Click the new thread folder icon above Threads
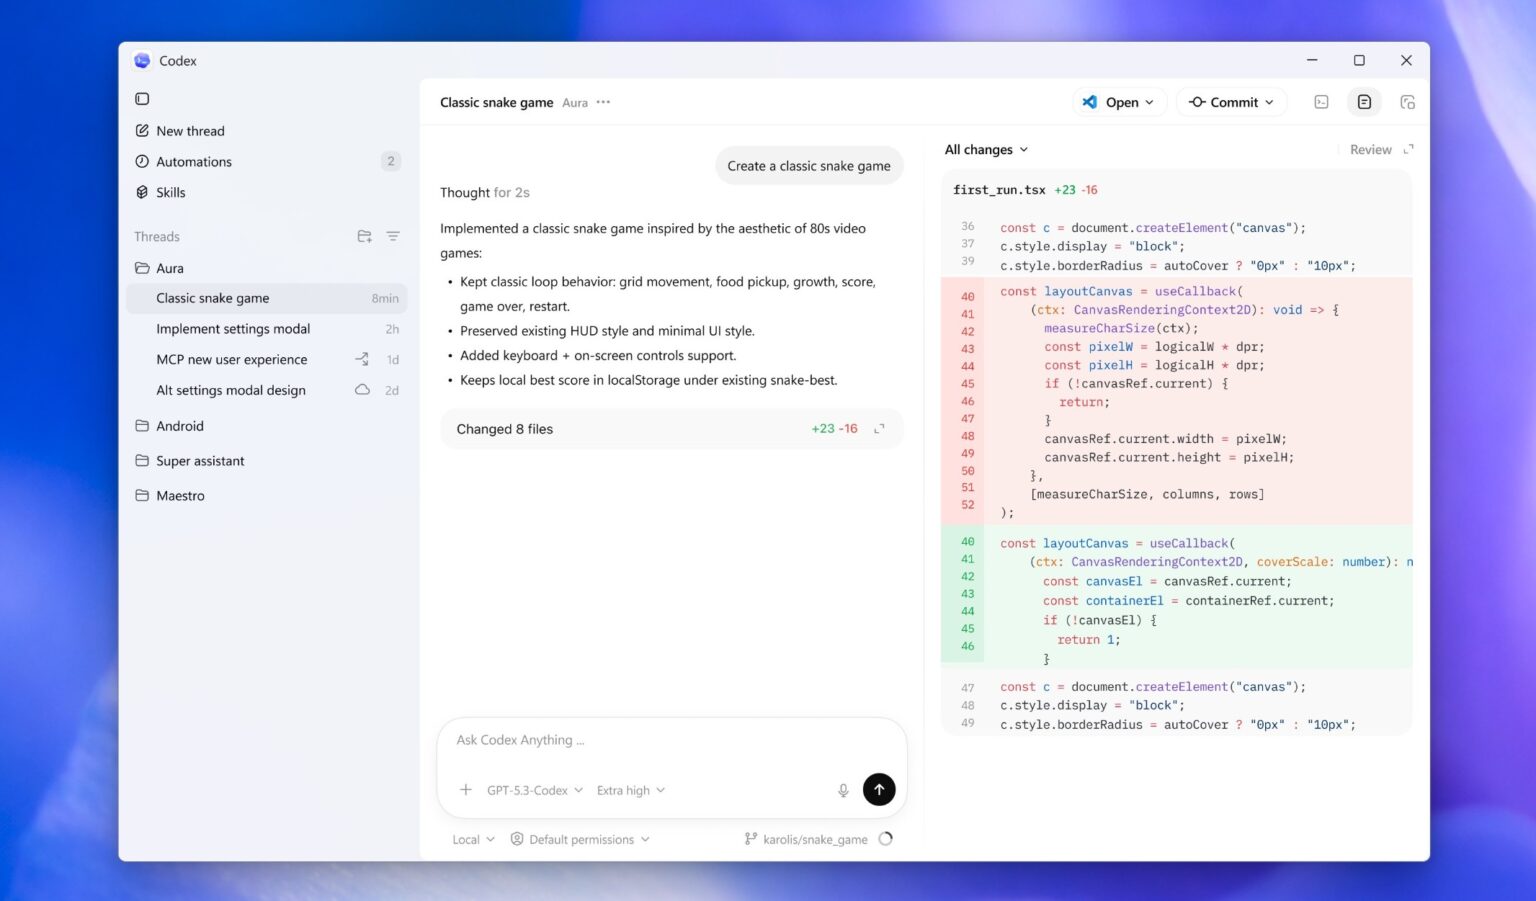1536x901 pixels. pos(364,236)
